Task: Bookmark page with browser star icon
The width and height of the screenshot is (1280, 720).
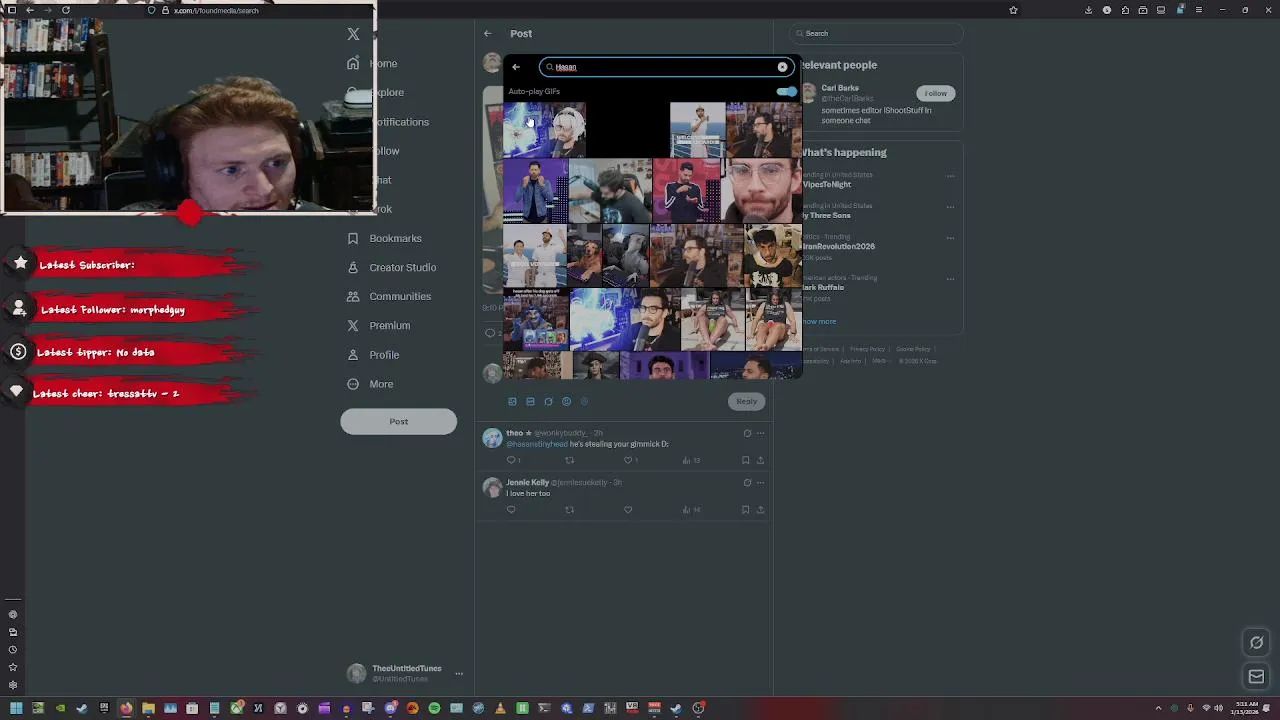Action: [x=1013, y=10]
